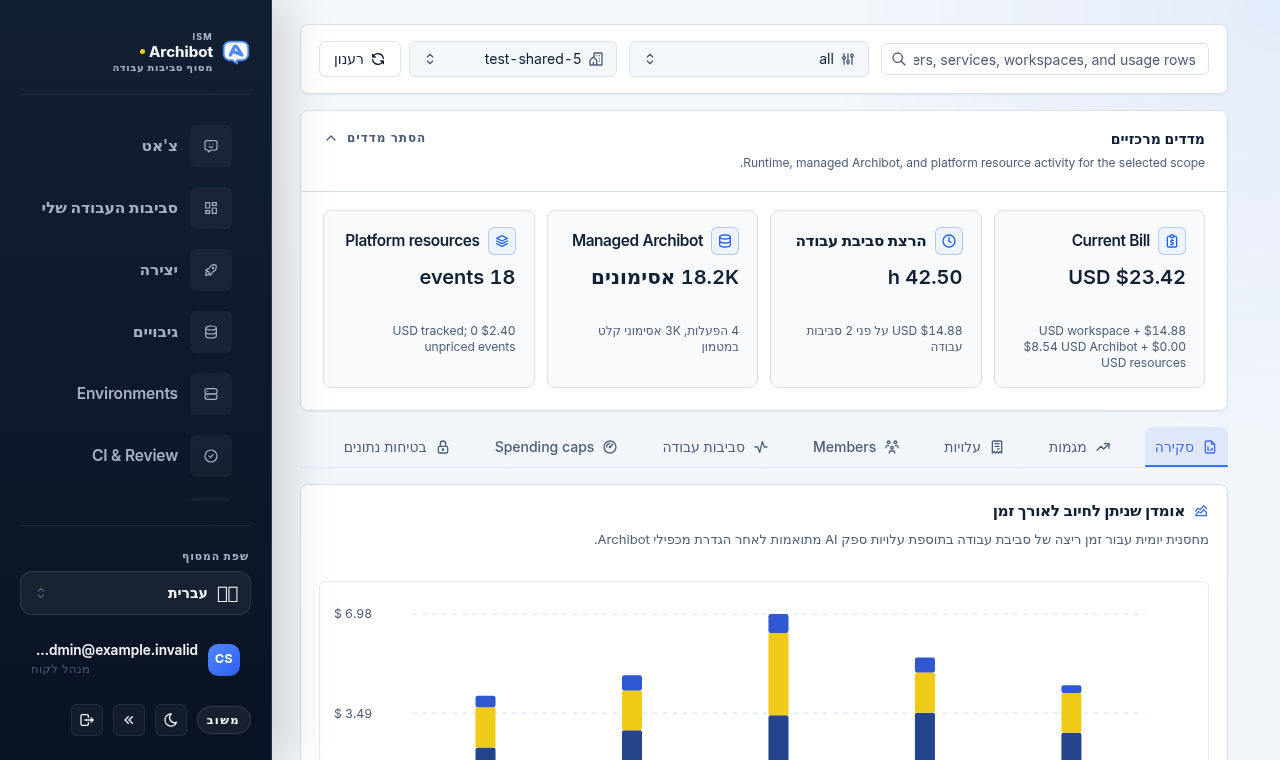This screenshot has width=1280, height=760.
Task: Open the CI & Review checkmark icon
Action: 211,456
